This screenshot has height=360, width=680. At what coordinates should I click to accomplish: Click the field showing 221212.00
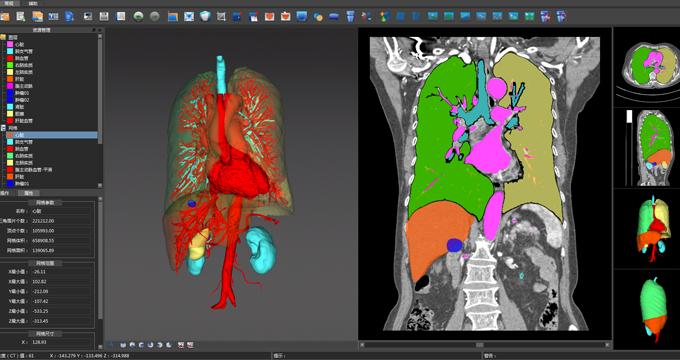[61, 221]
